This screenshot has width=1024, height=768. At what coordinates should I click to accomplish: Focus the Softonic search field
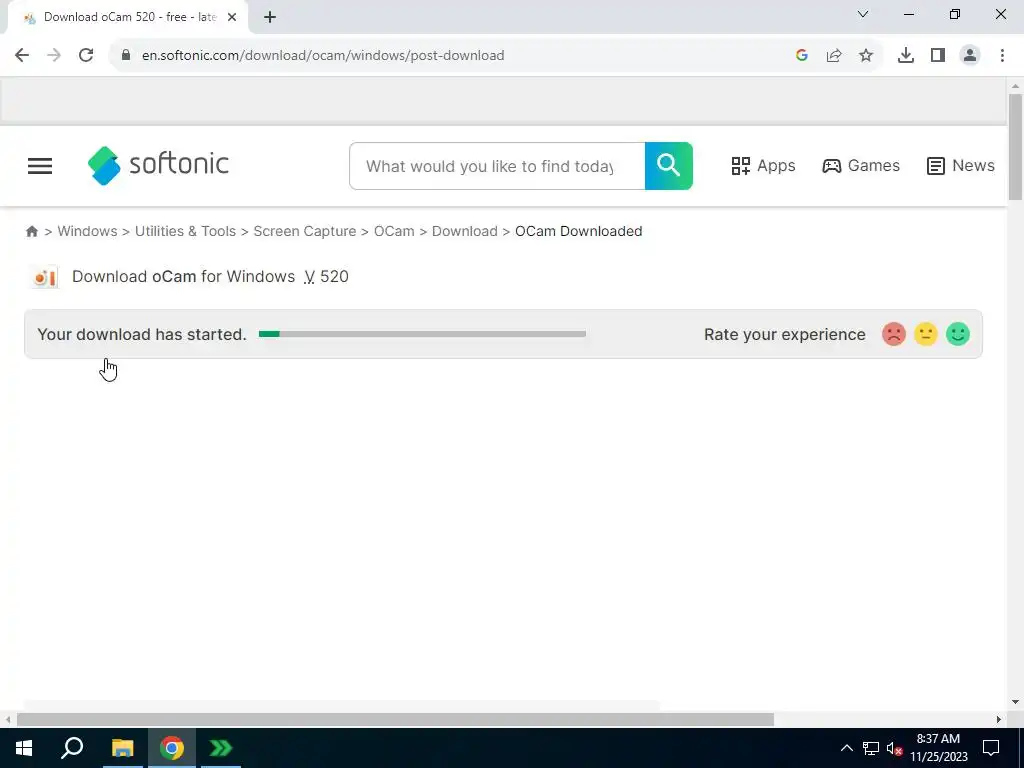[497, 166]
